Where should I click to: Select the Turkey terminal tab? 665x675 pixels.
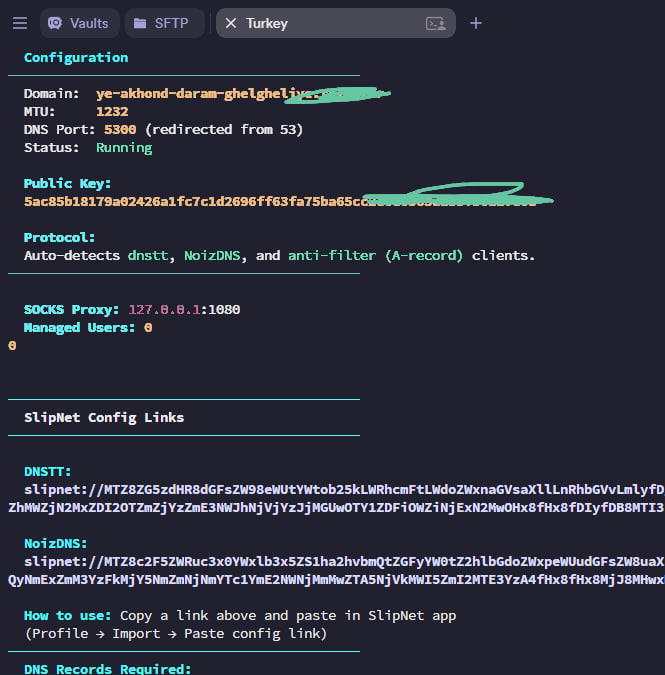pos(336,23)
